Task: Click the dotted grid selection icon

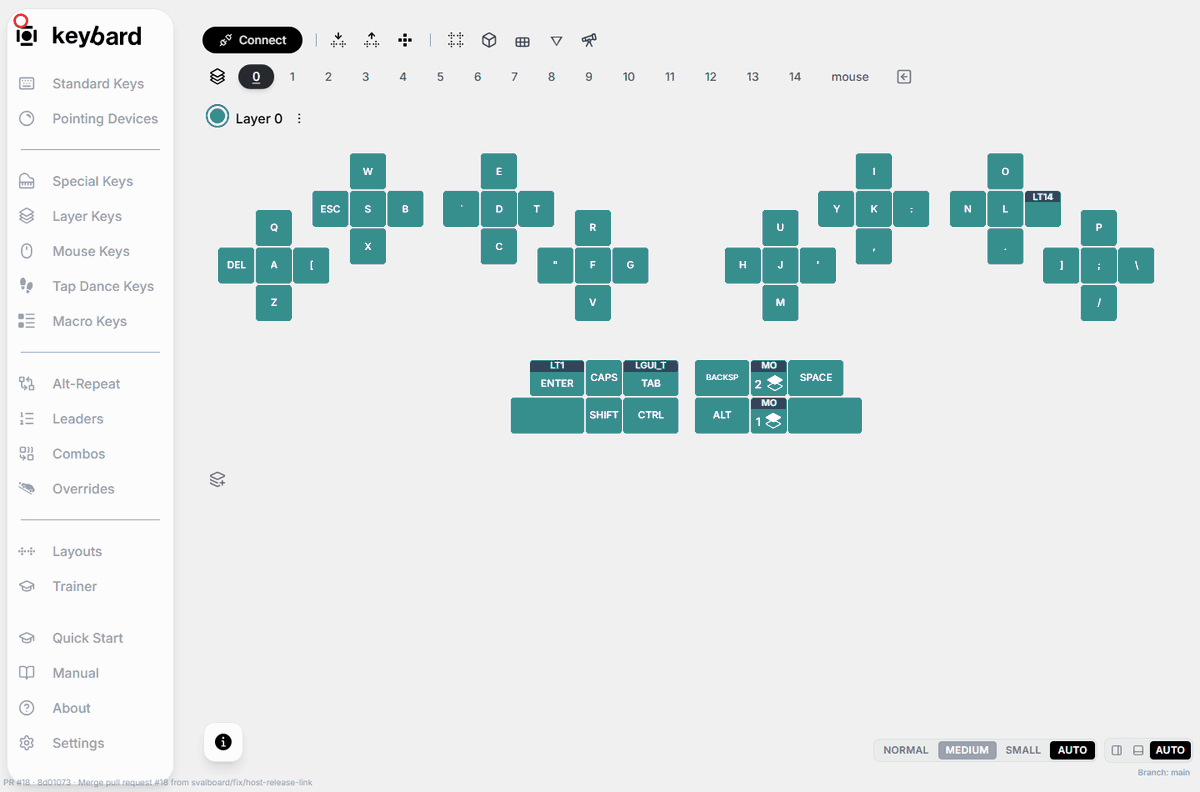Action: 456,40
